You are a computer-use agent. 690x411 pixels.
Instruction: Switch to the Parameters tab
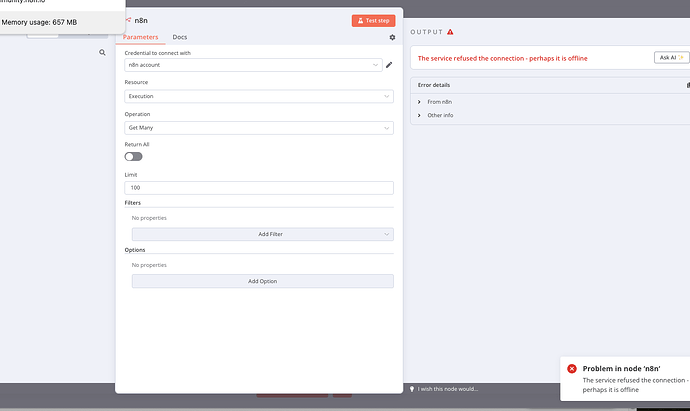[140, 37]
